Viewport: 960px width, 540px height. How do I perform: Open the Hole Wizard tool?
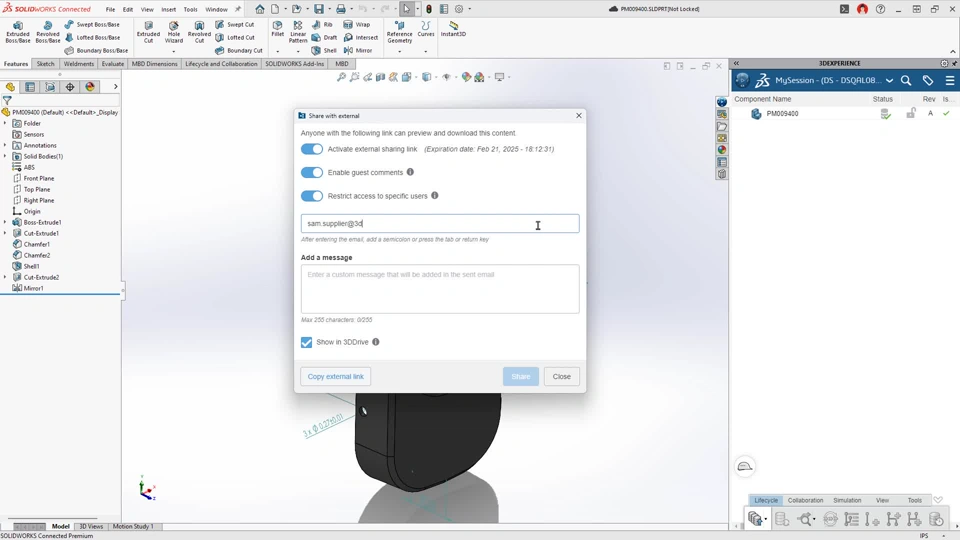tap(174, 32)
